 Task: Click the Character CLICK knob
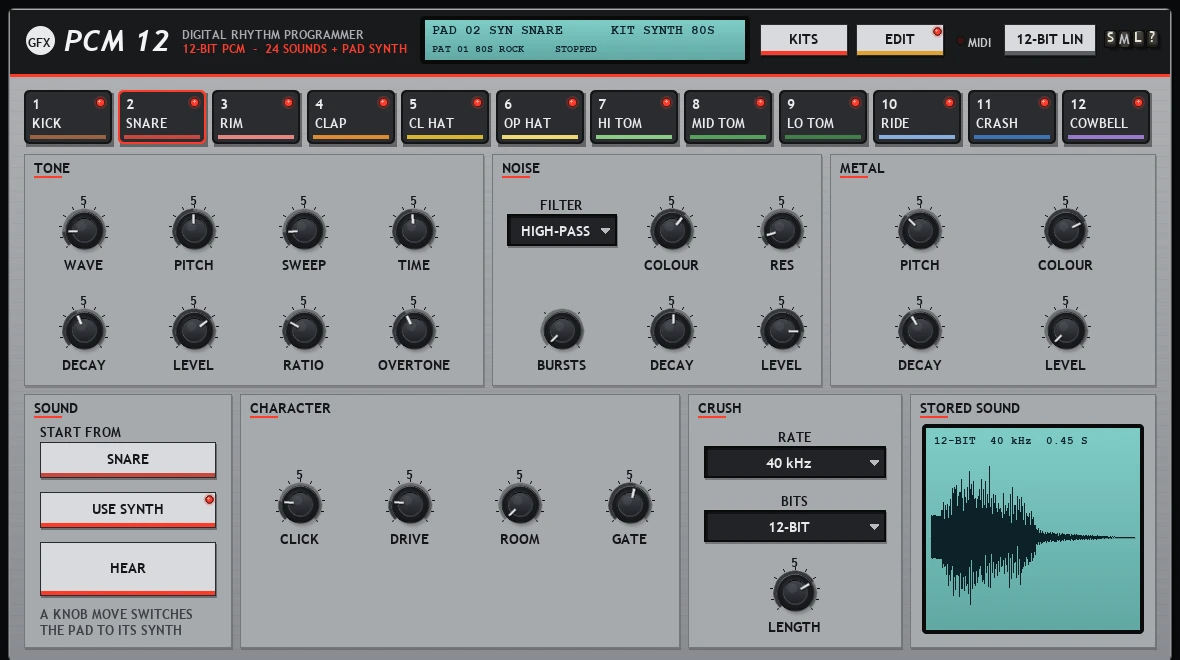[300, 504]
